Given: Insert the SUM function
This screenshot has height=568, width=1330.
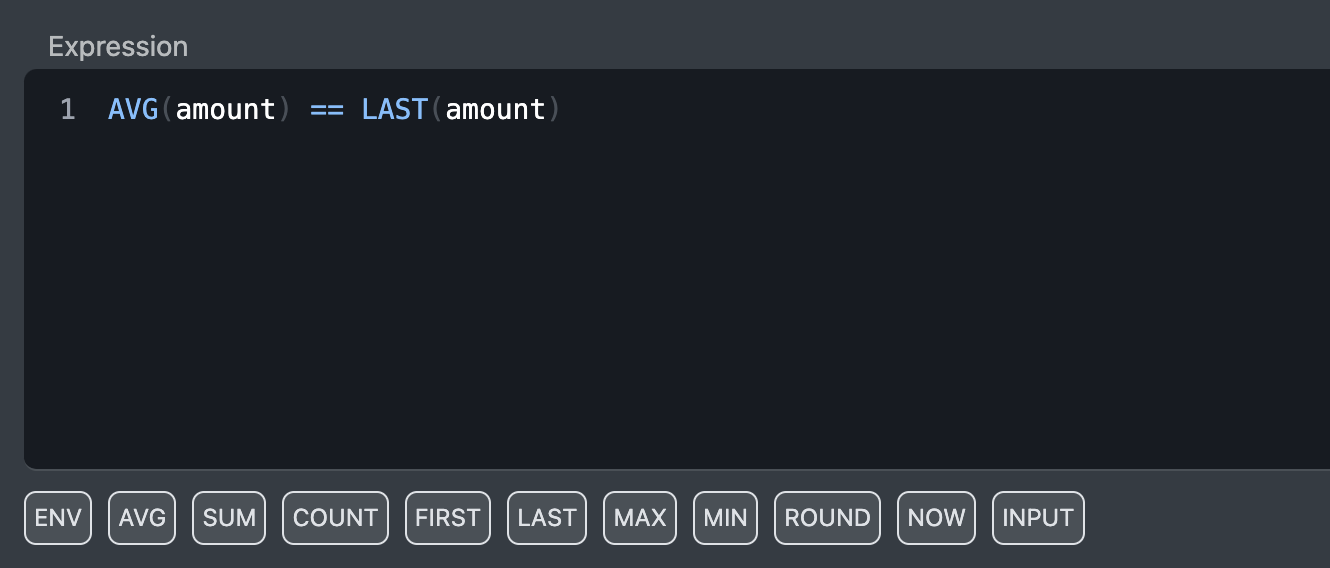Looking at the screenshot, I should (229, 518).
